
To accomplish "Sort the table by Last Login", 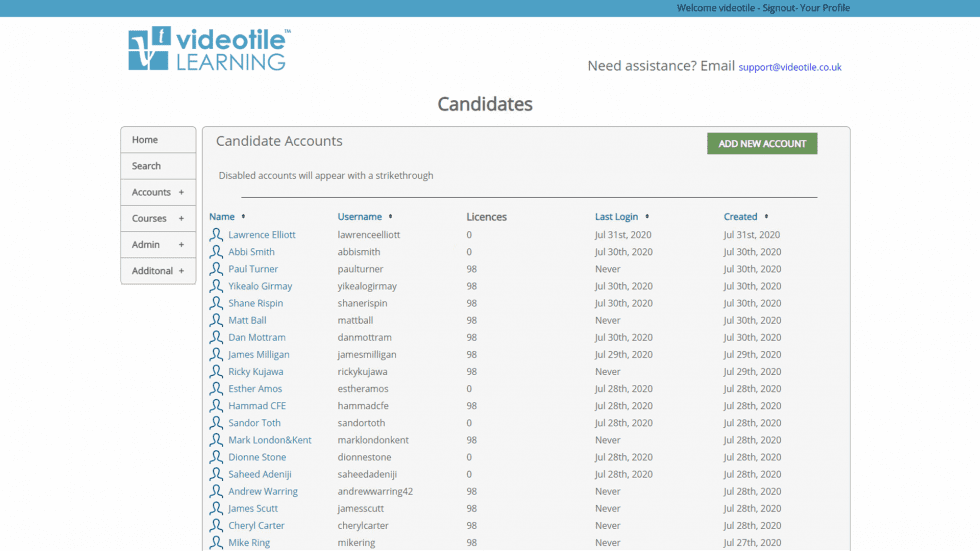I will point(616,217).
